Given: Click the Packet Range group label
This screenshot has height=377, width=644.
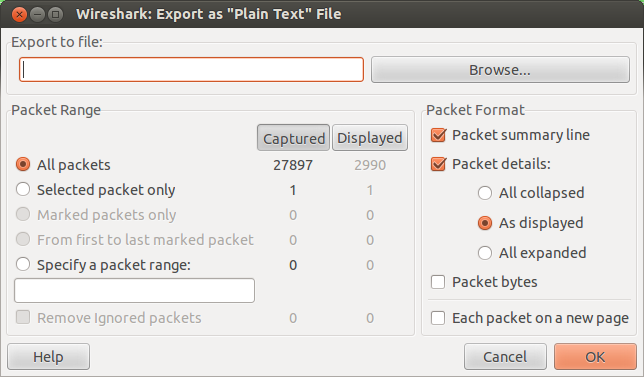Looking at the screenshot, I should [x=56, y=110].
